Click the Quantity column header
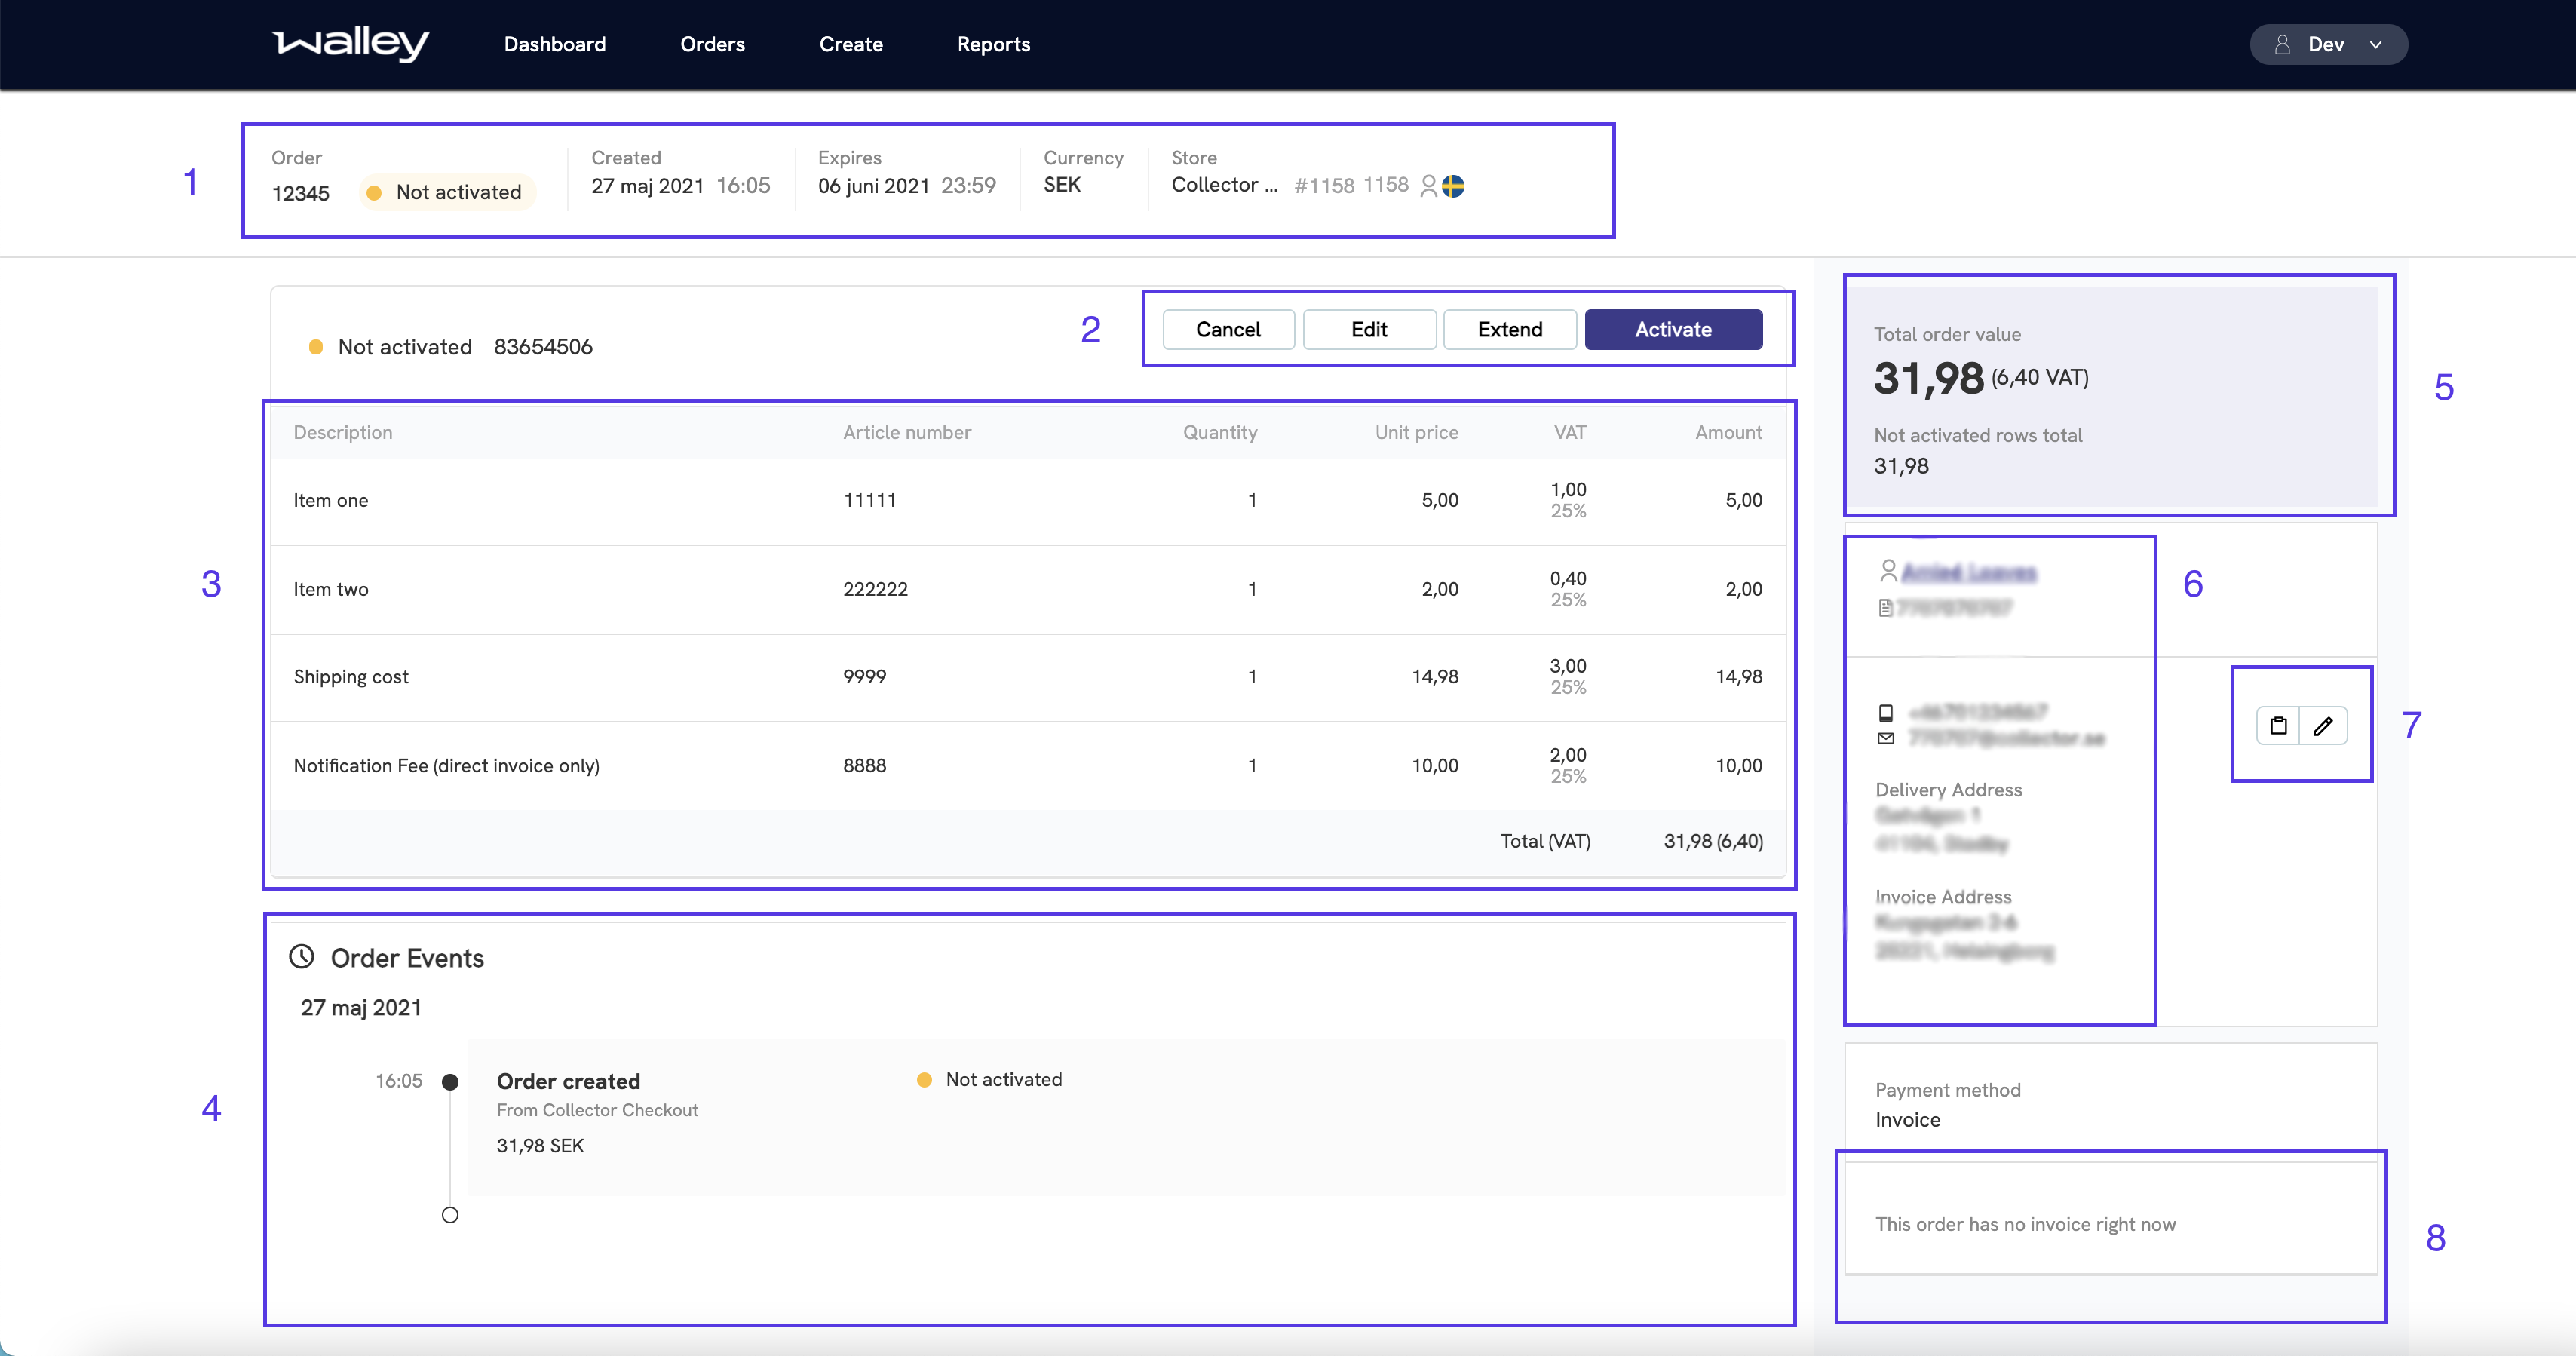This screenshot has width=2576, height=1356. pyautogui.click(x=1220, y=432)
